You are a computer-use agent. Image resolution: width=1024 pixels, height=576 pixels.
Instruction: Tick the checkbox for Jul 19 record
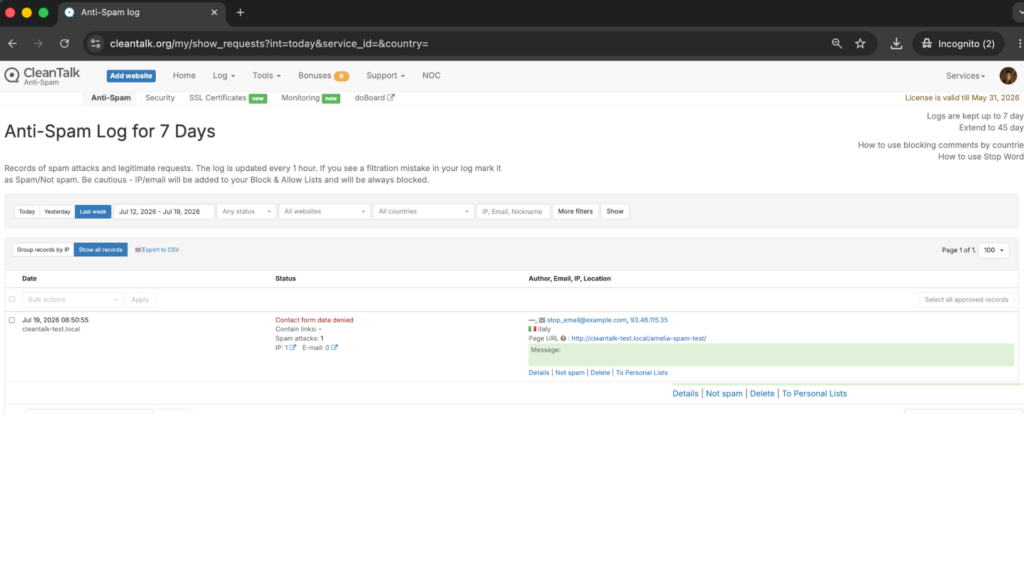pyautogui.click(x=12, y=320)
